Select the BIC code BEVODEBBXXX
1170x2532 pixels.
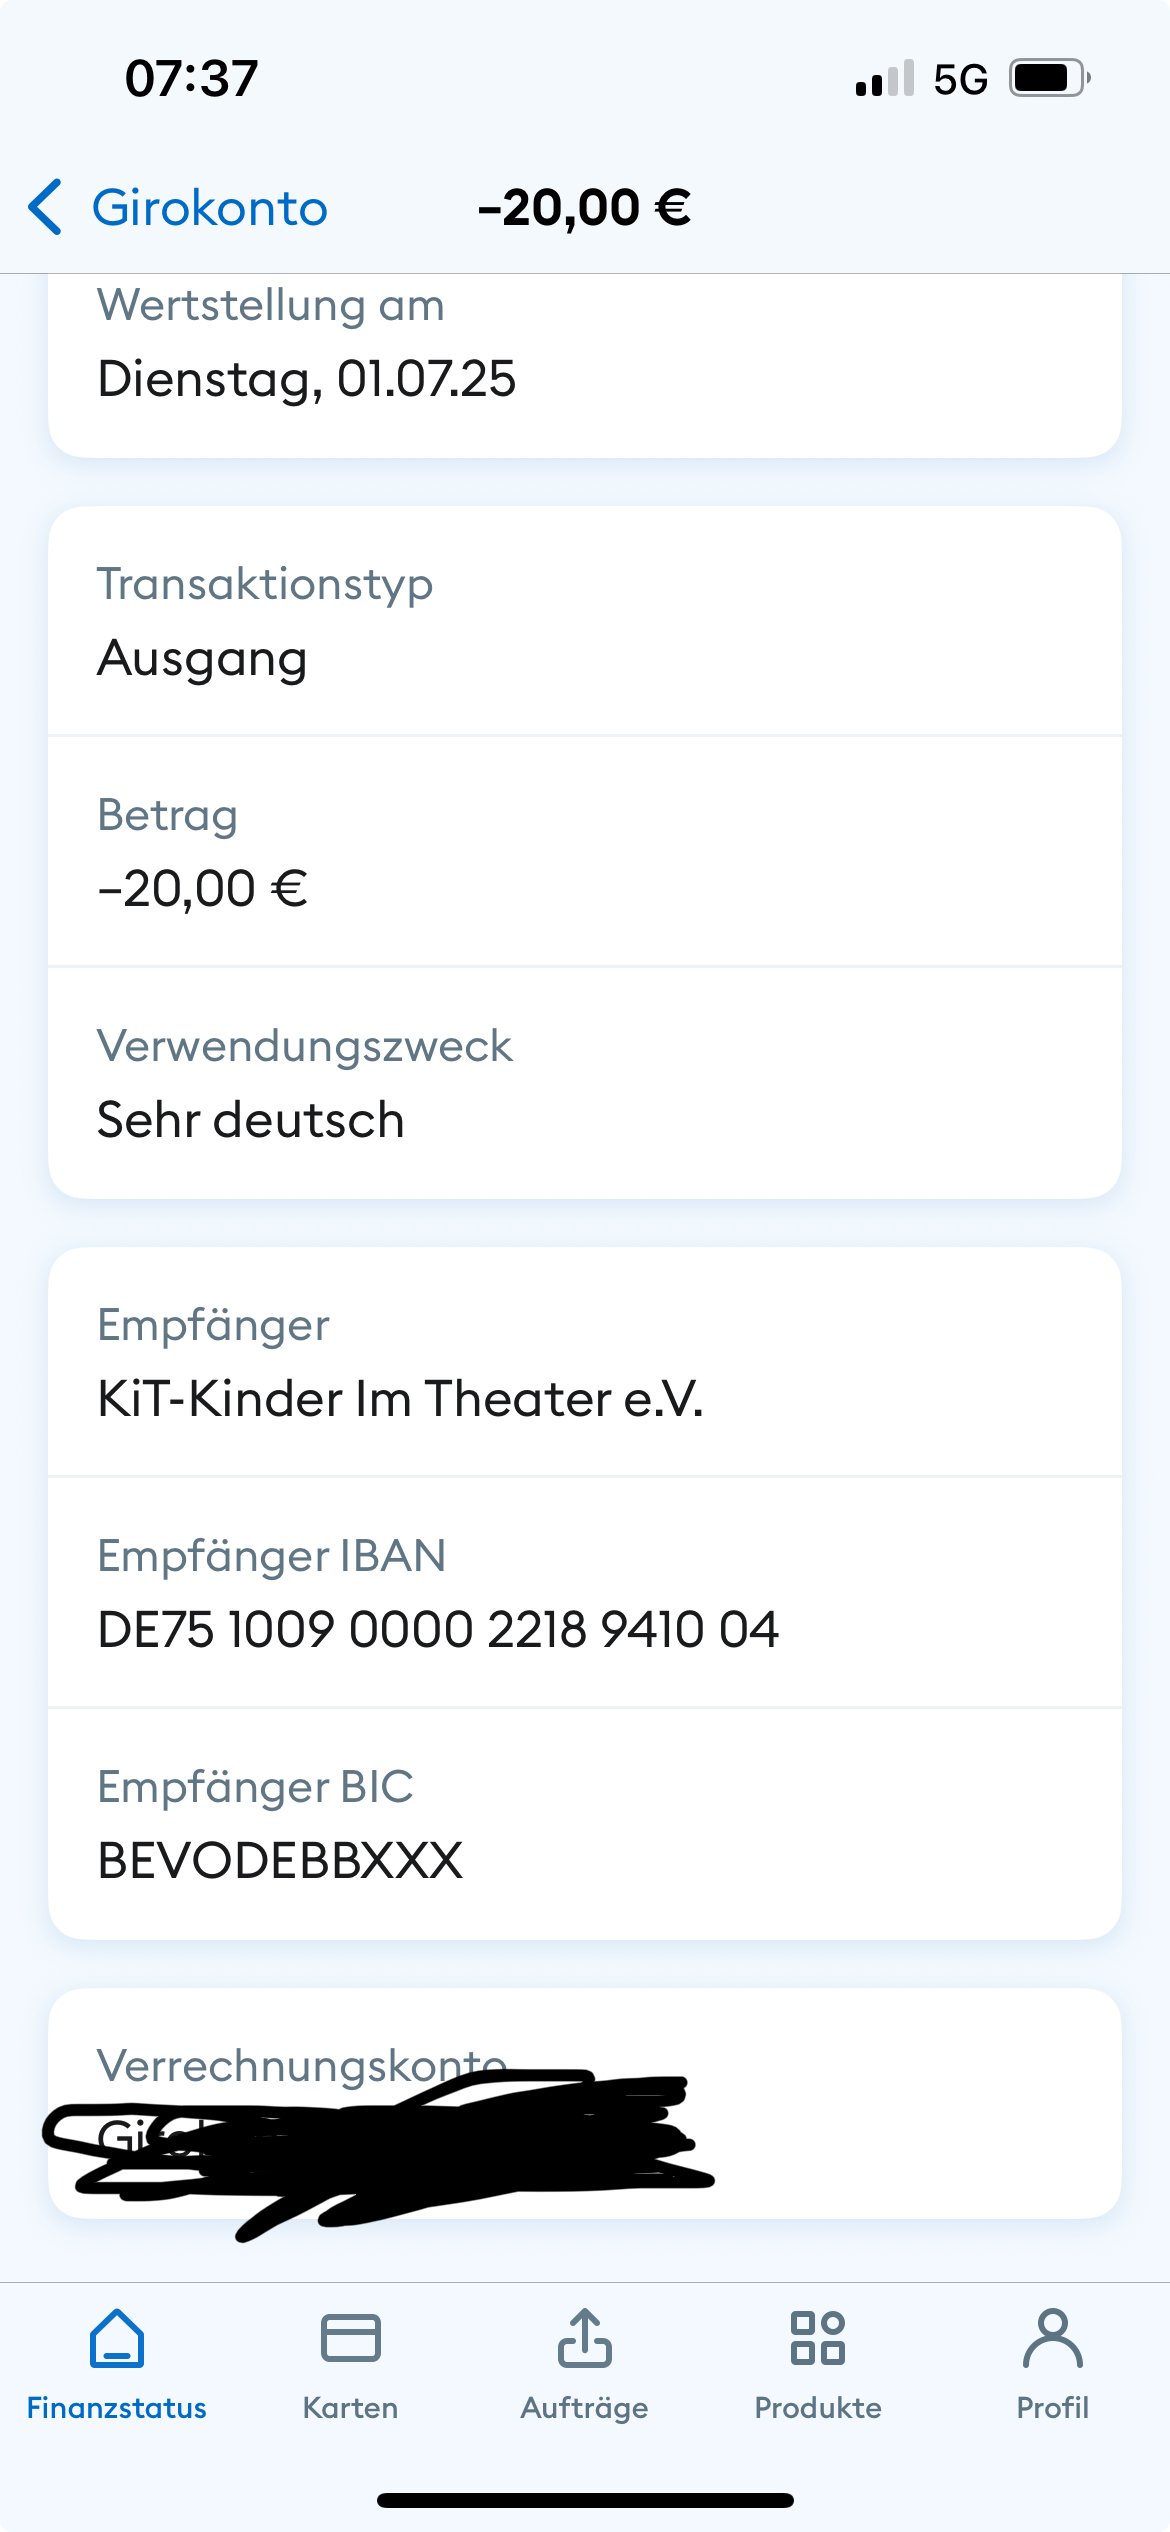click(x=280, y=1861)
